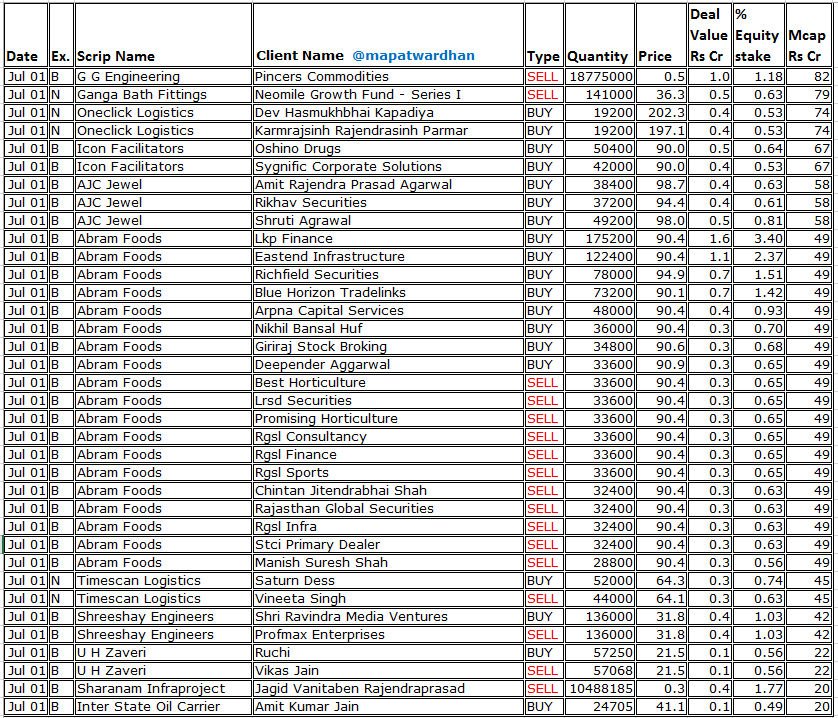838x718 pixels.
Task: Select the Scrip Name column header
Action: click(x=164, y=35)
